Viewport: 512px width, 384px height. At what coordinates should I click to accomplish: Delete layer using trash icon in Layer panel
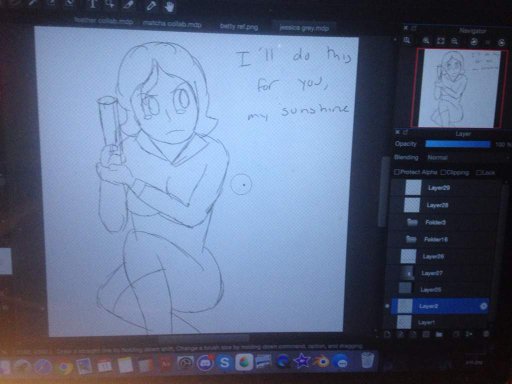486,334
